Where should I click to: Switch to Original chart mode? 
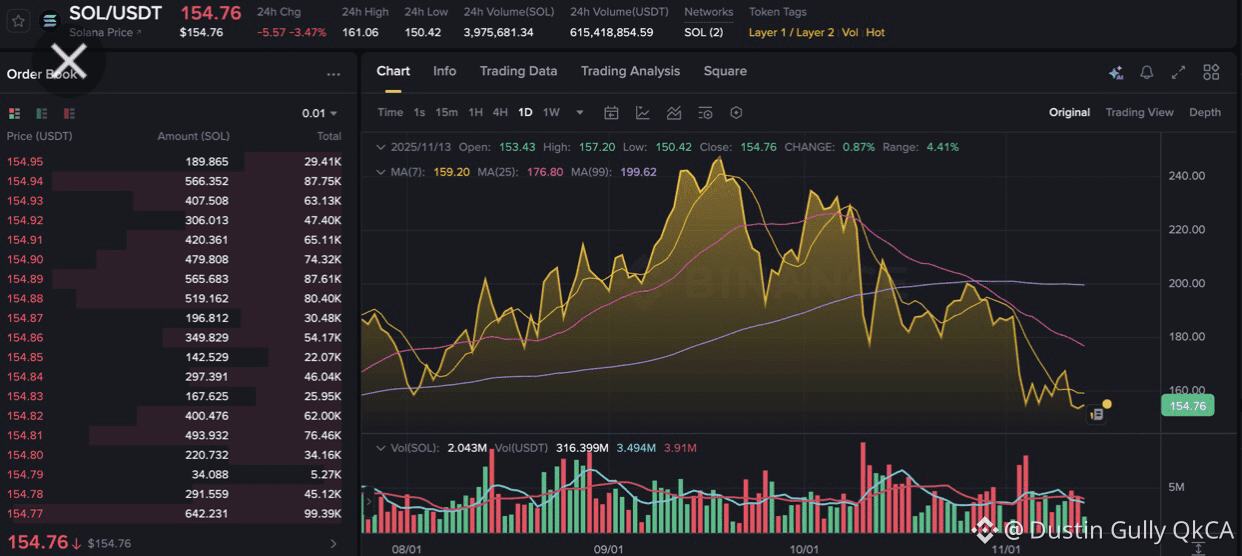(1069, 113)
